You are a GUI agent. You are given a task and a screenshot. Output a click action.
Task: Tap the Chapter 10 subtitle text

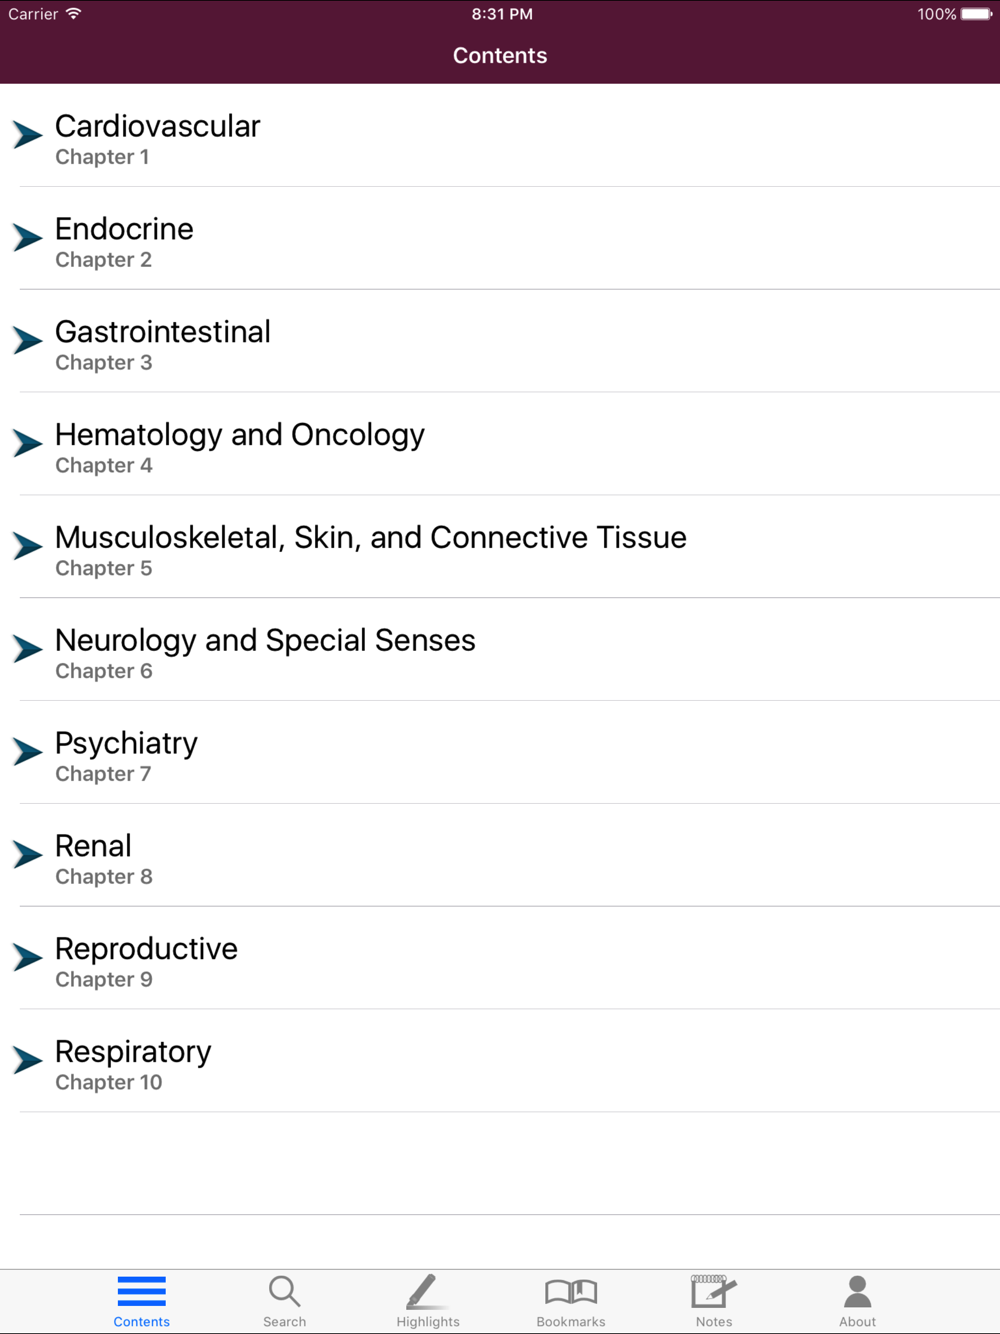108,1082
